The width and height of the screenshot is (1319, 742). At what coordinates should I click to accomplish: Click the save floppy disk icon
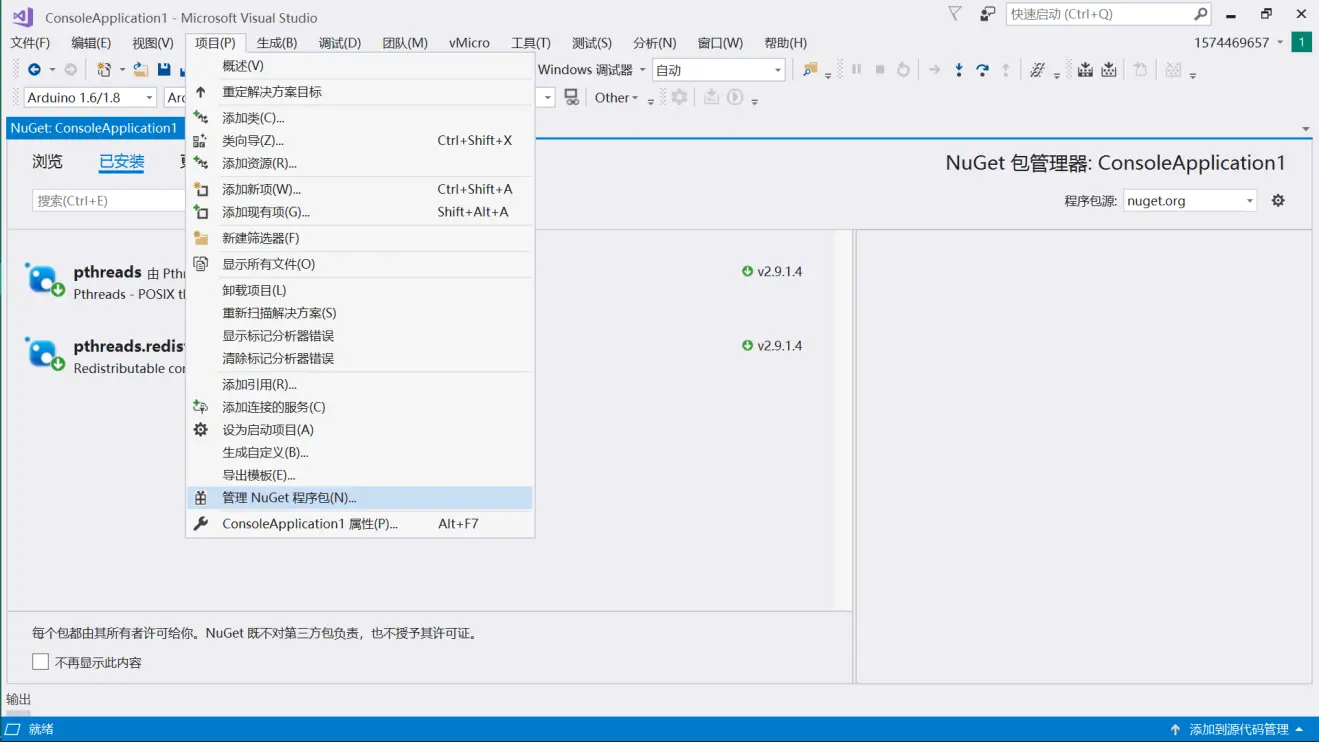(x=164, y=69)
